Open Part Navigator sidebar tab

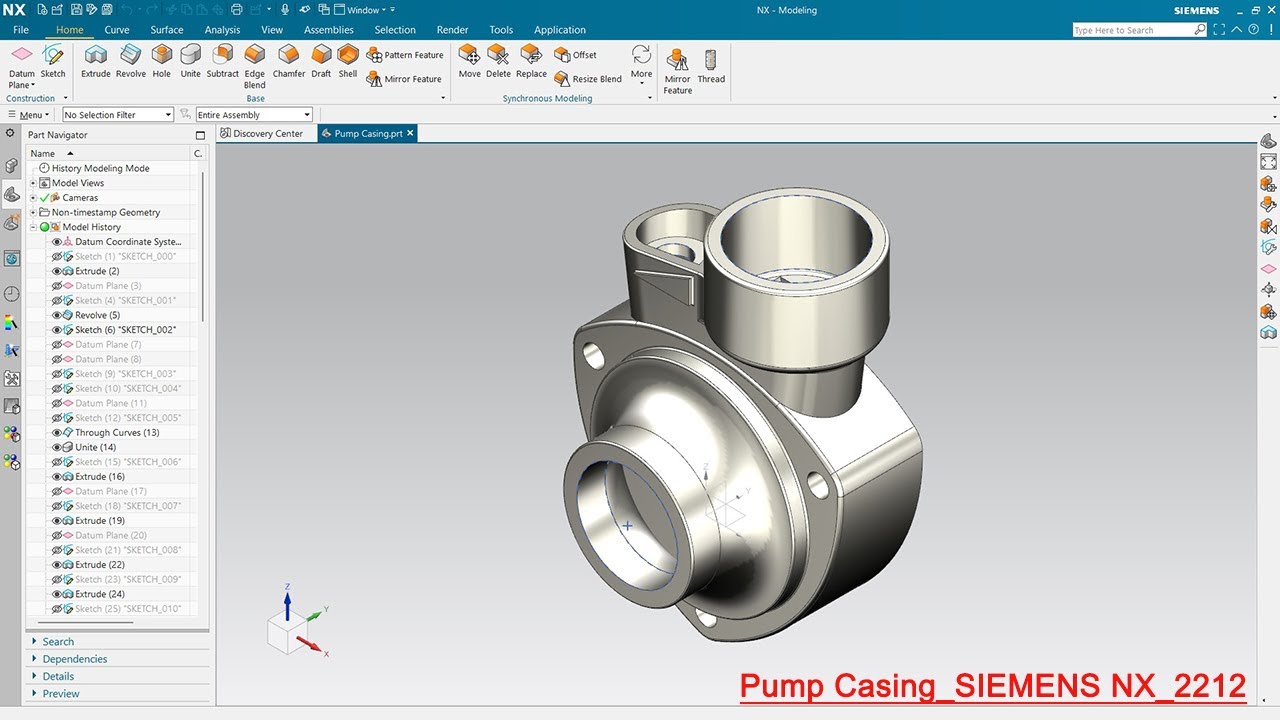pos(12,194)
